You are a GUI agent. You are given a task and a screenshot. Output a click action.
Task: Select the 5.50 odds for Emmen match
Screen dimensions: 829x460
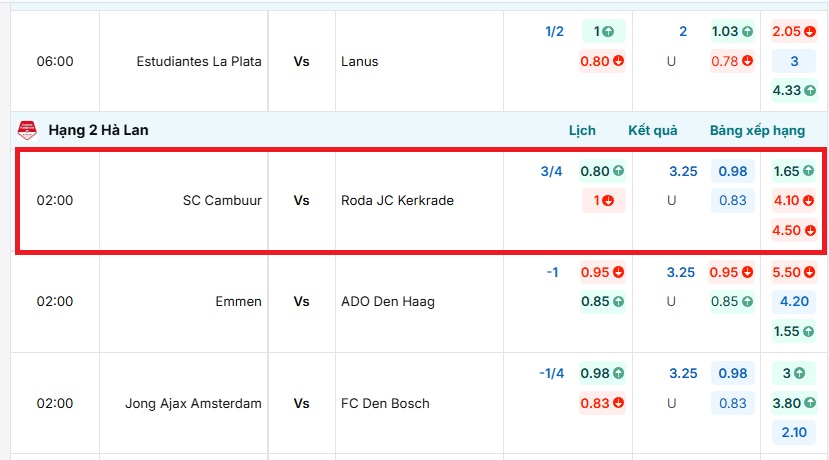(x=793, y=272)
